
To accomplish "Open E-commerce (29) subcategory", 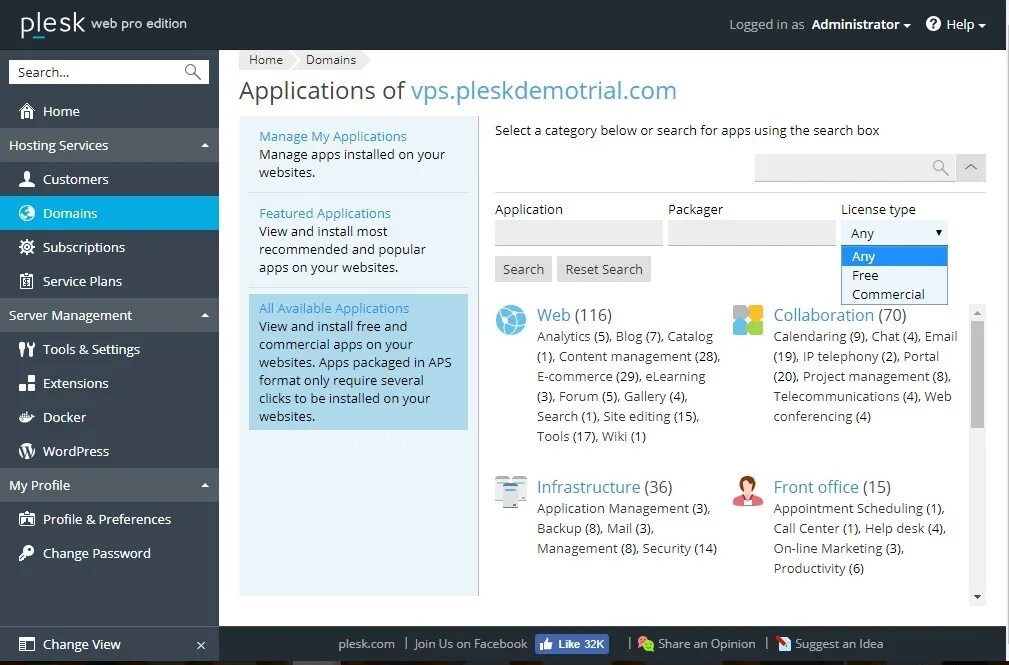I will pos(588,377).
